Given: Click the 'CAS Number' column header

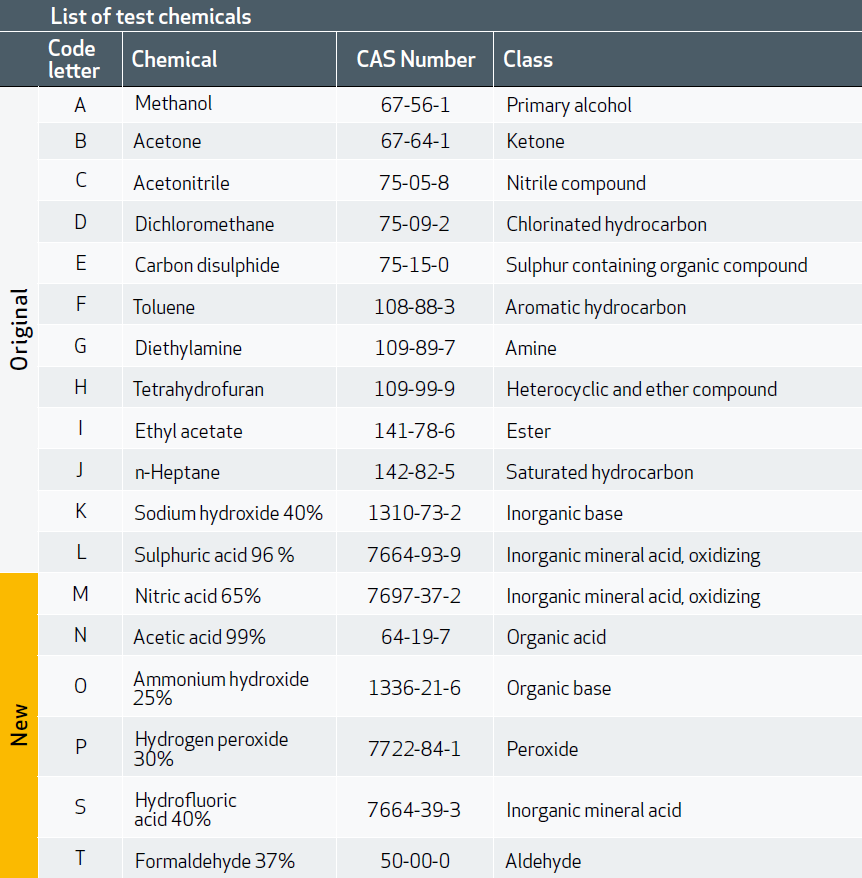Looking at the screenshot, I should pyautogui.click(x=415, y=59).
